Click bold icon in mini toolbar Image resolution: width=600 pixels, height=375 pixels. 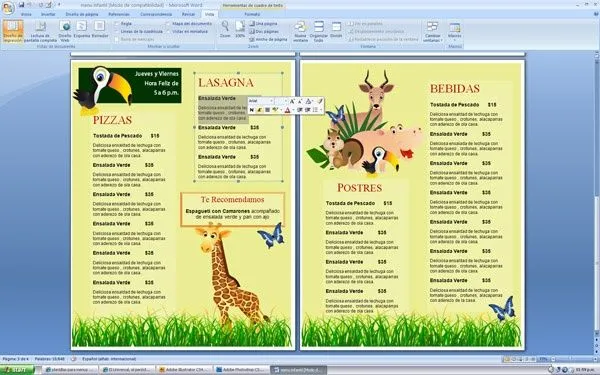[x=251, y=110]
